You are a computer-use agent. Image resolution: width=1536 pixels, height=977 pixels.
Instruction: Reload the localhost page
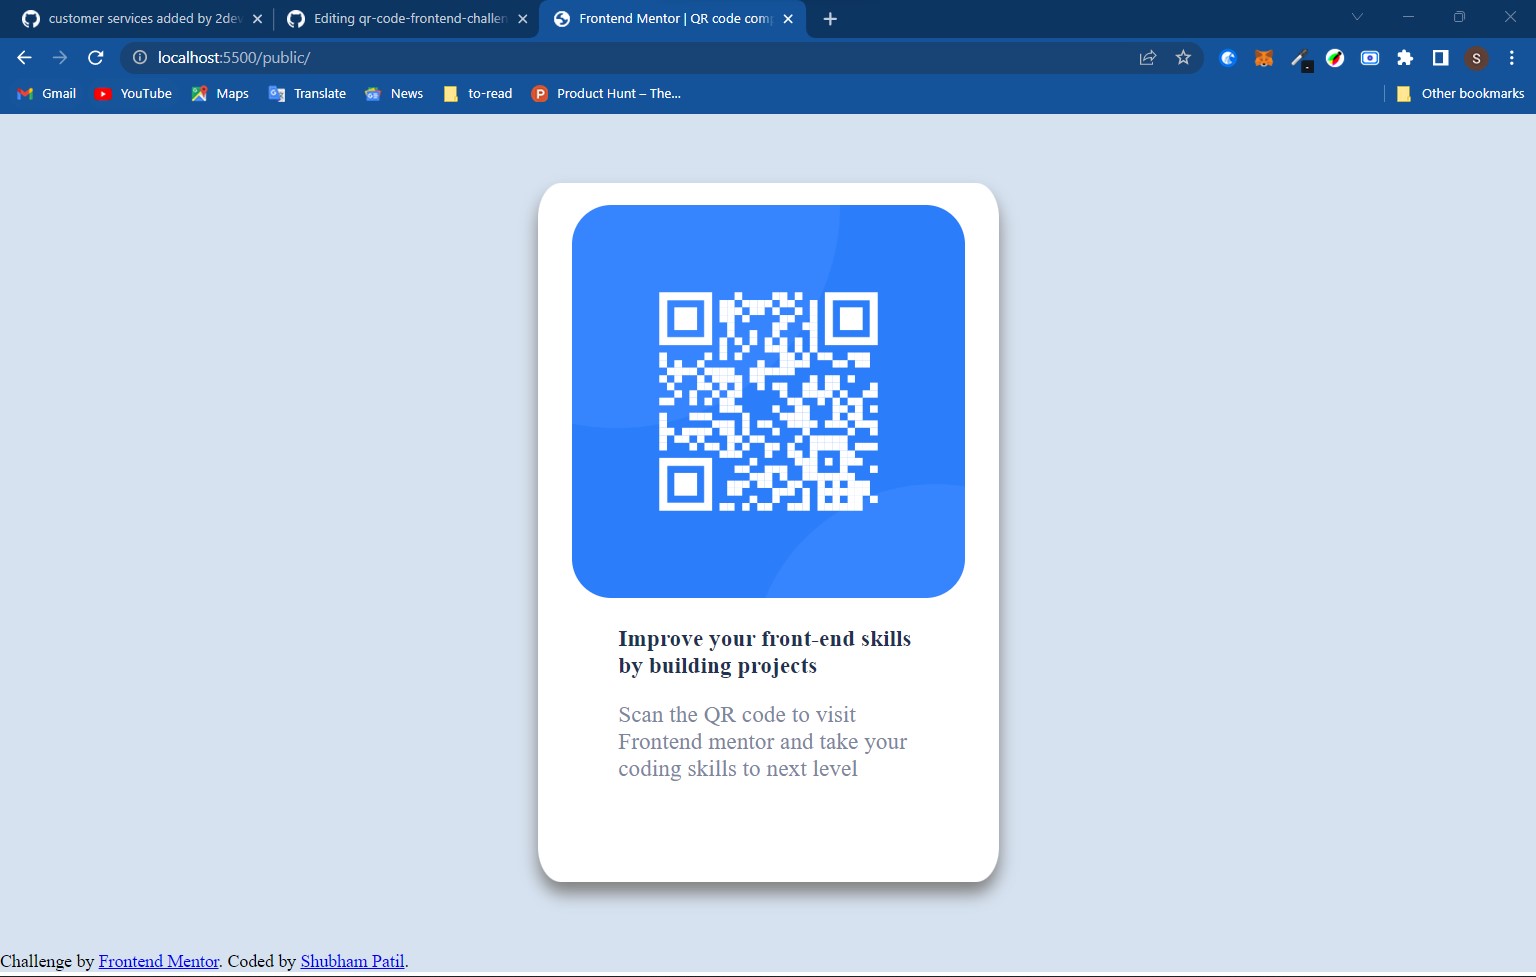[95, 57]
